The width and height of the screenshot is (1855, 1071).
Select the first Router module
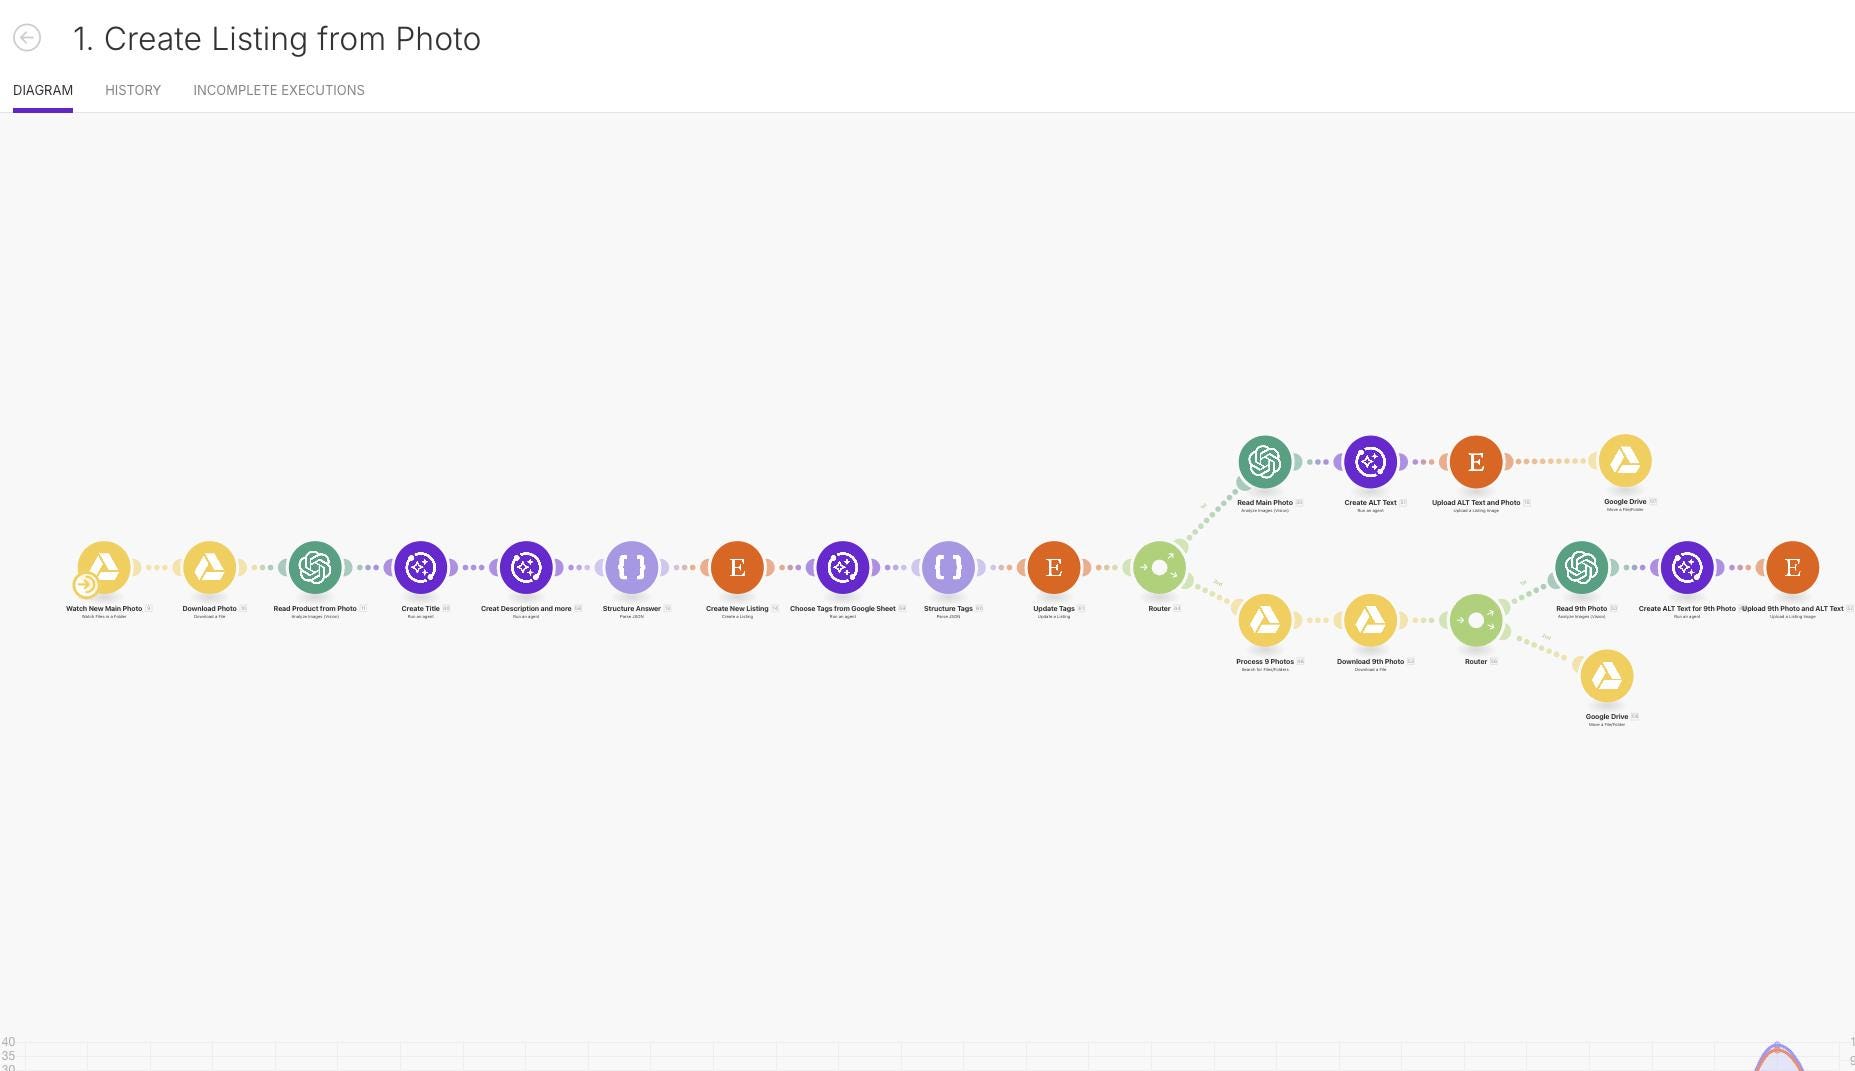(x=1159, y=567)
